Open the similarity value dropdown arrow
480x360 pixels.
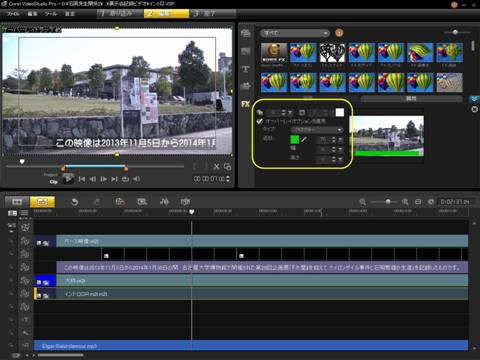click(340, 139)
